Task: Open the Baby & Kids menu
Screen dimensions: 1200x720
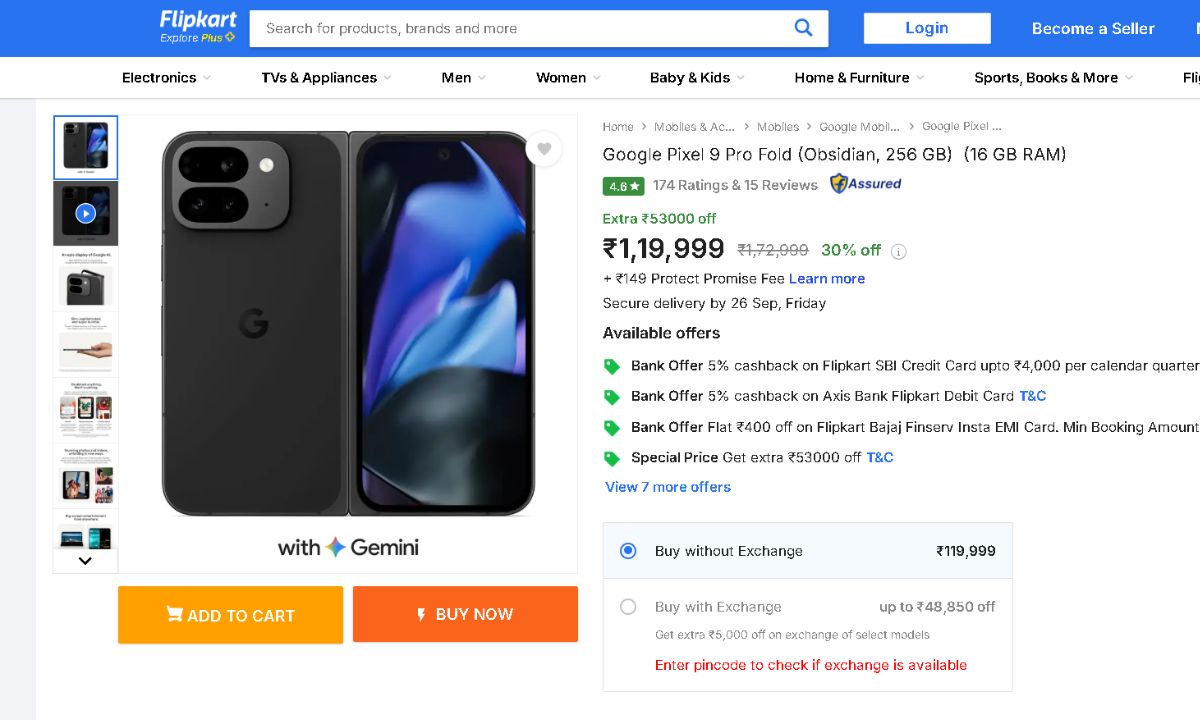Action: coord(697,78)
